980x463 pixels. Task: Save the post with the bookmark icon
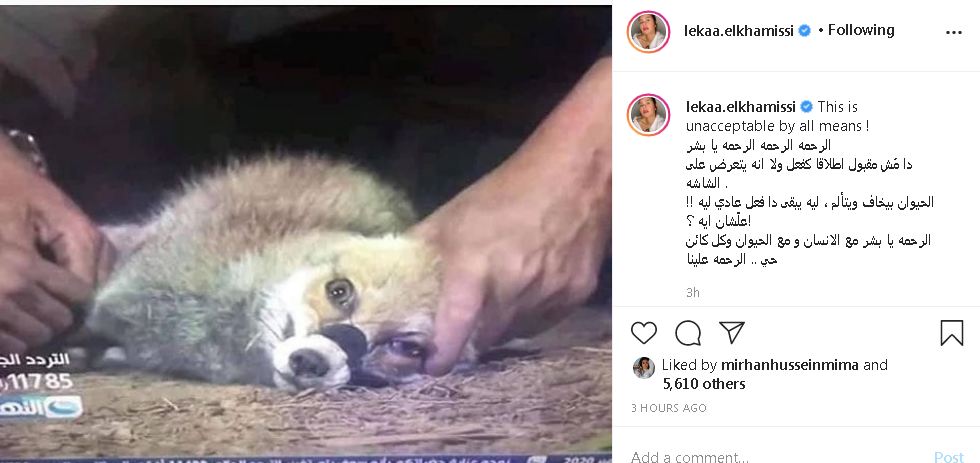pos(952,333)
